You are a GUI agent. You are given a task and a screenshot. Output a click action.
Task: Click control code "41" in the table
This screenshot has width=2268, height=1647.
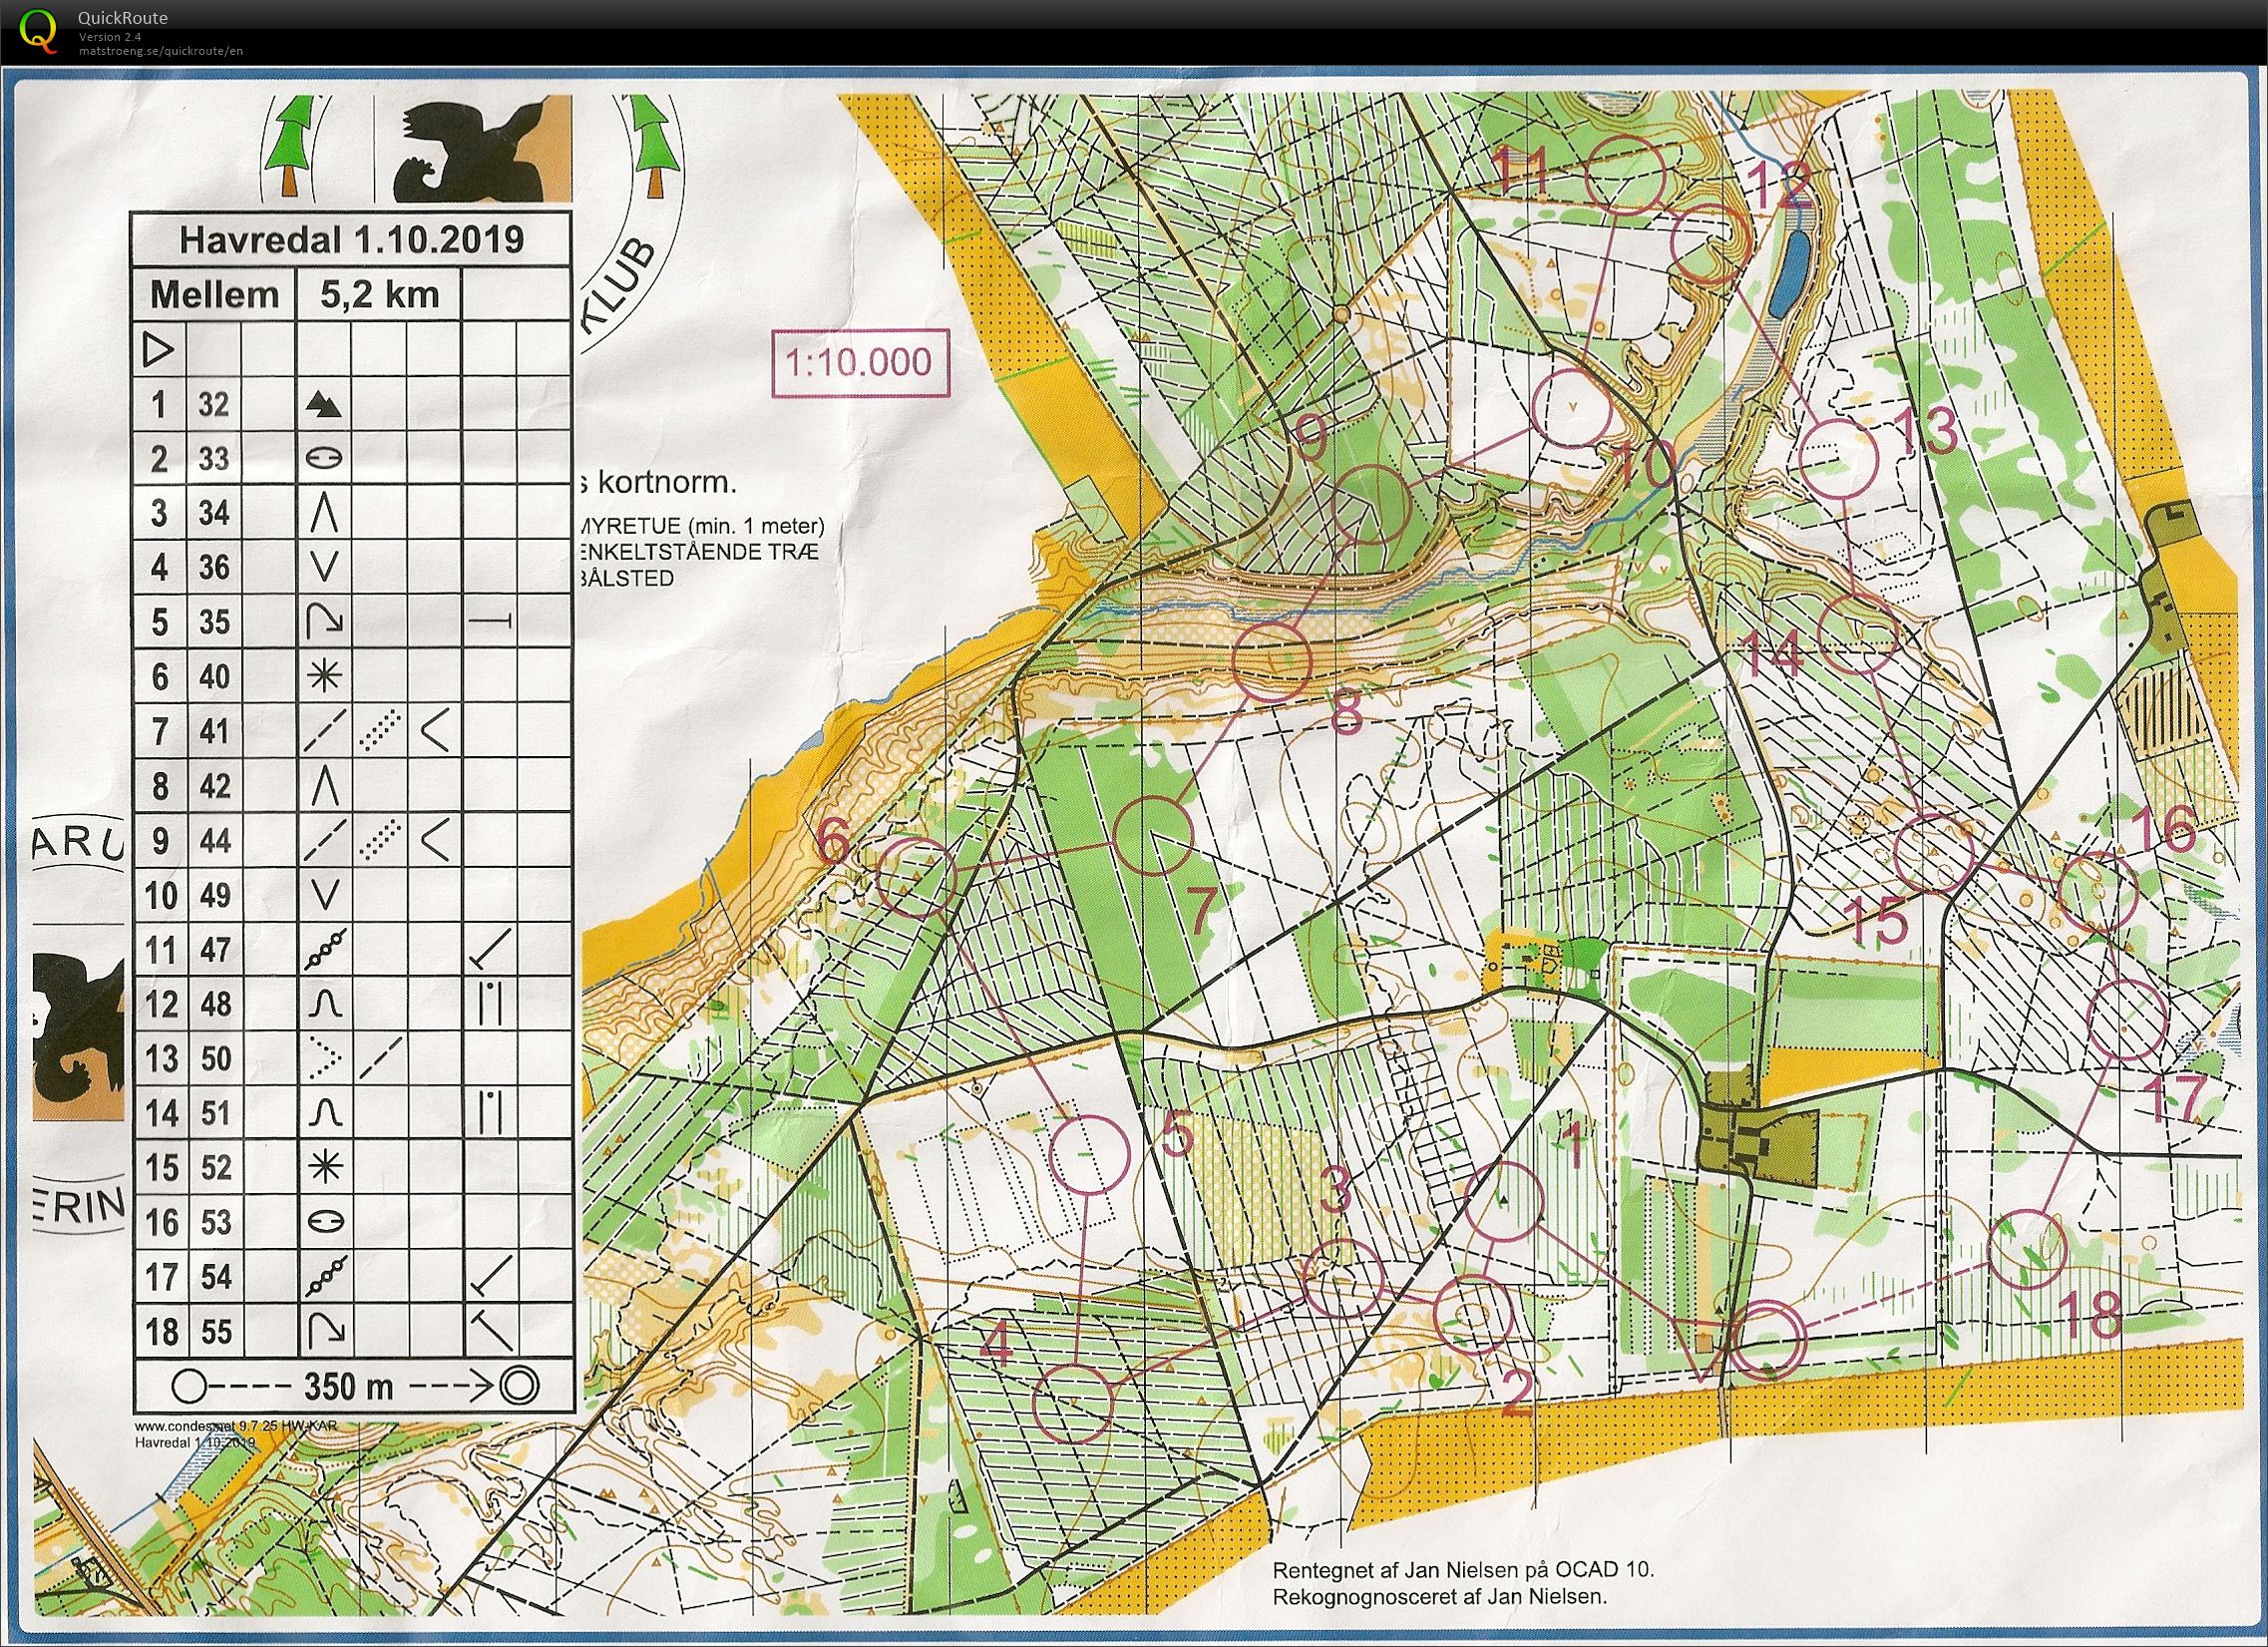click(x=213, y=731)
